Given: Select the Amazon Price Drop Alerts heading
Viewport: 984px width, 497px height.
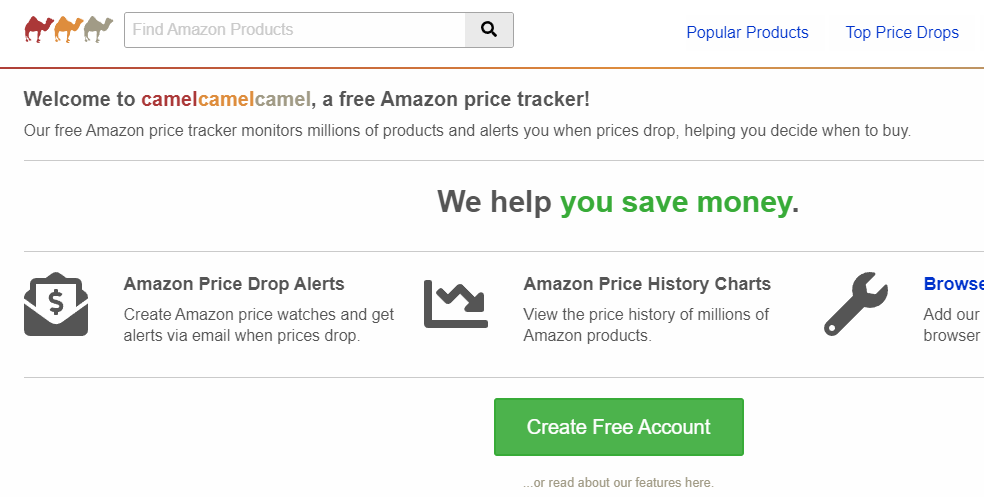Looking at the screenshot, I should pos(234,284).
